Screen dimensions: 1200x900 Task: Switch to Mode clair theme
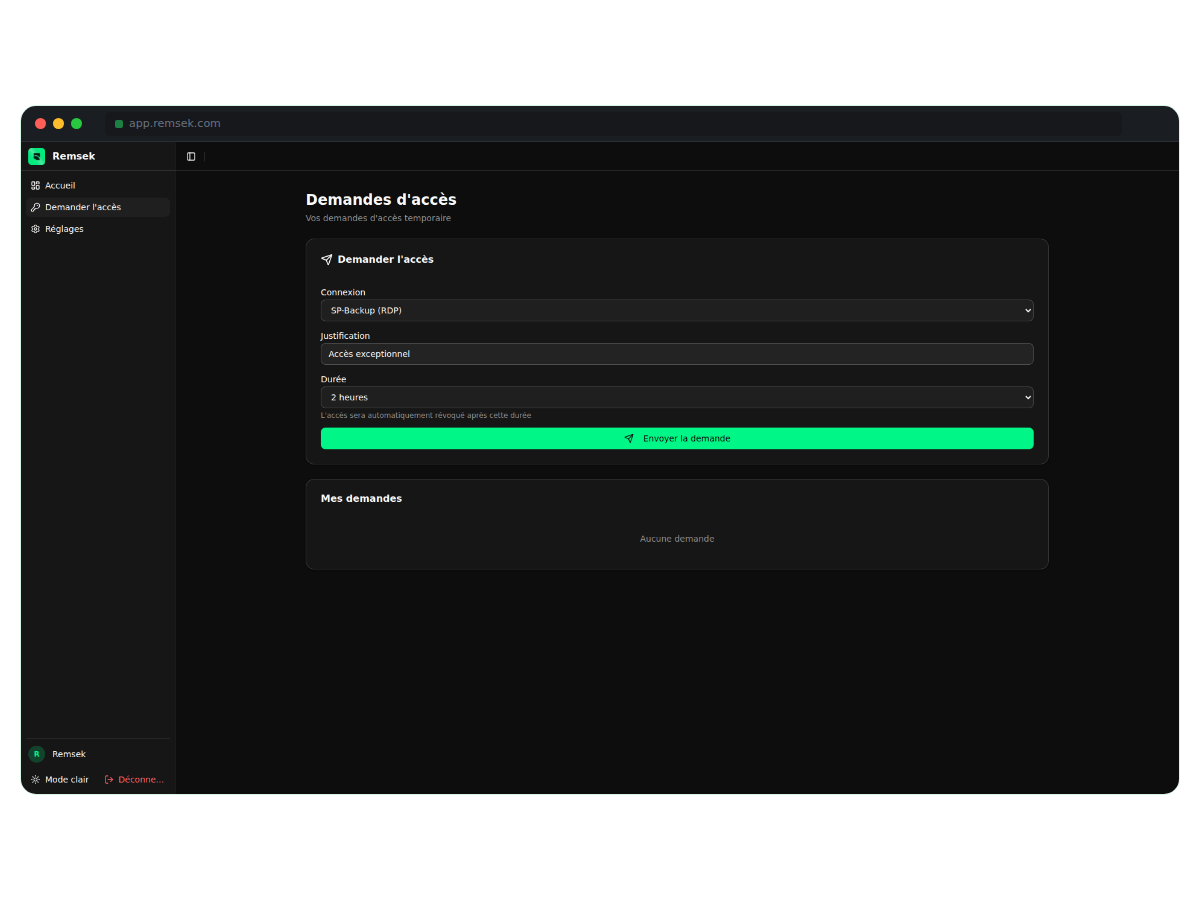pyautogui.click(x=60, y=779)
